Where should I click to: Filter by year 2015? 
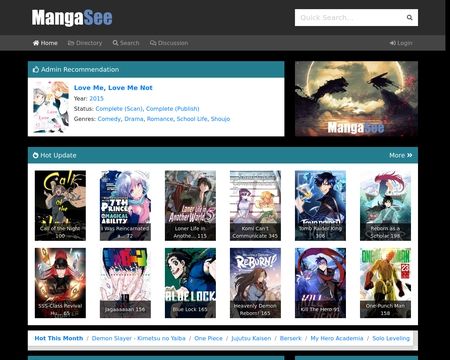(97, 98)
